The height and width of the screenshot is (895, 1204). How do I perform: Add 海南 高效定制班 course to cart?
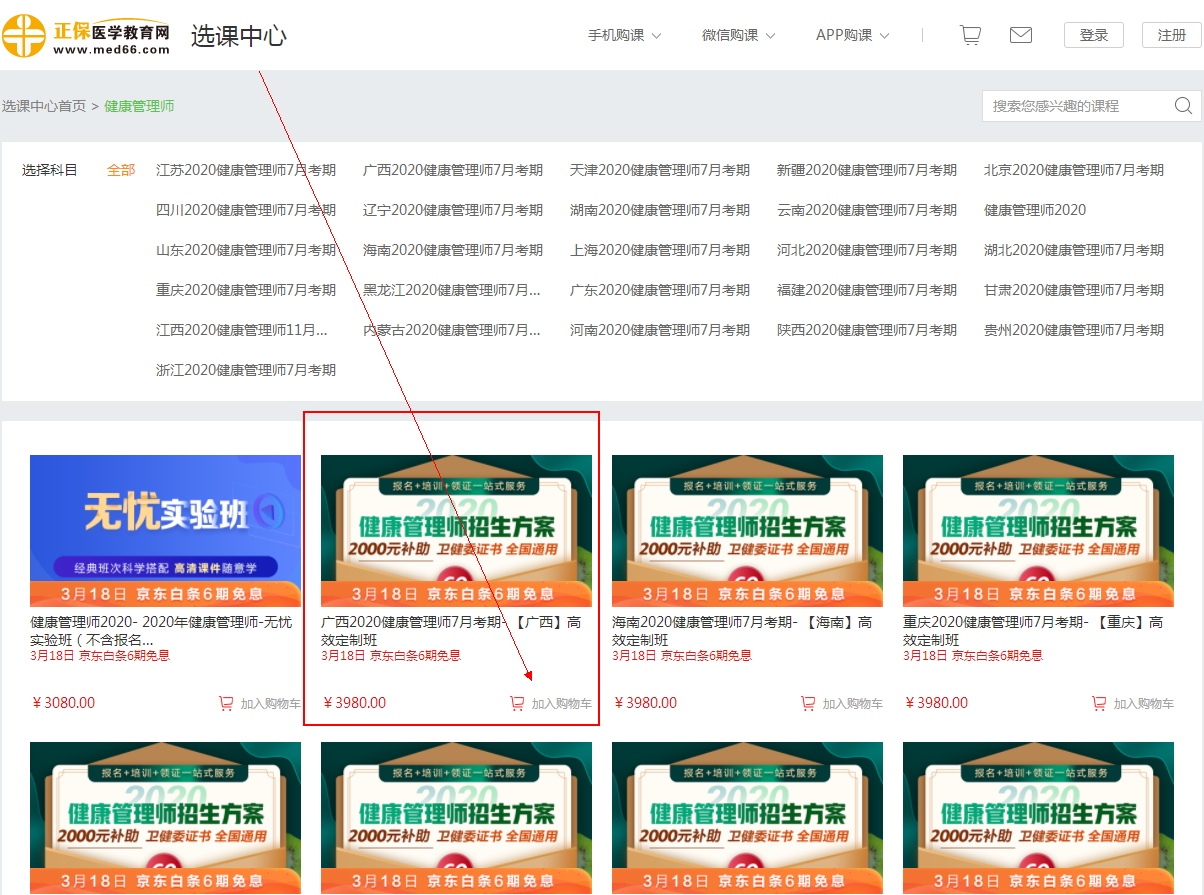(842, 704)
